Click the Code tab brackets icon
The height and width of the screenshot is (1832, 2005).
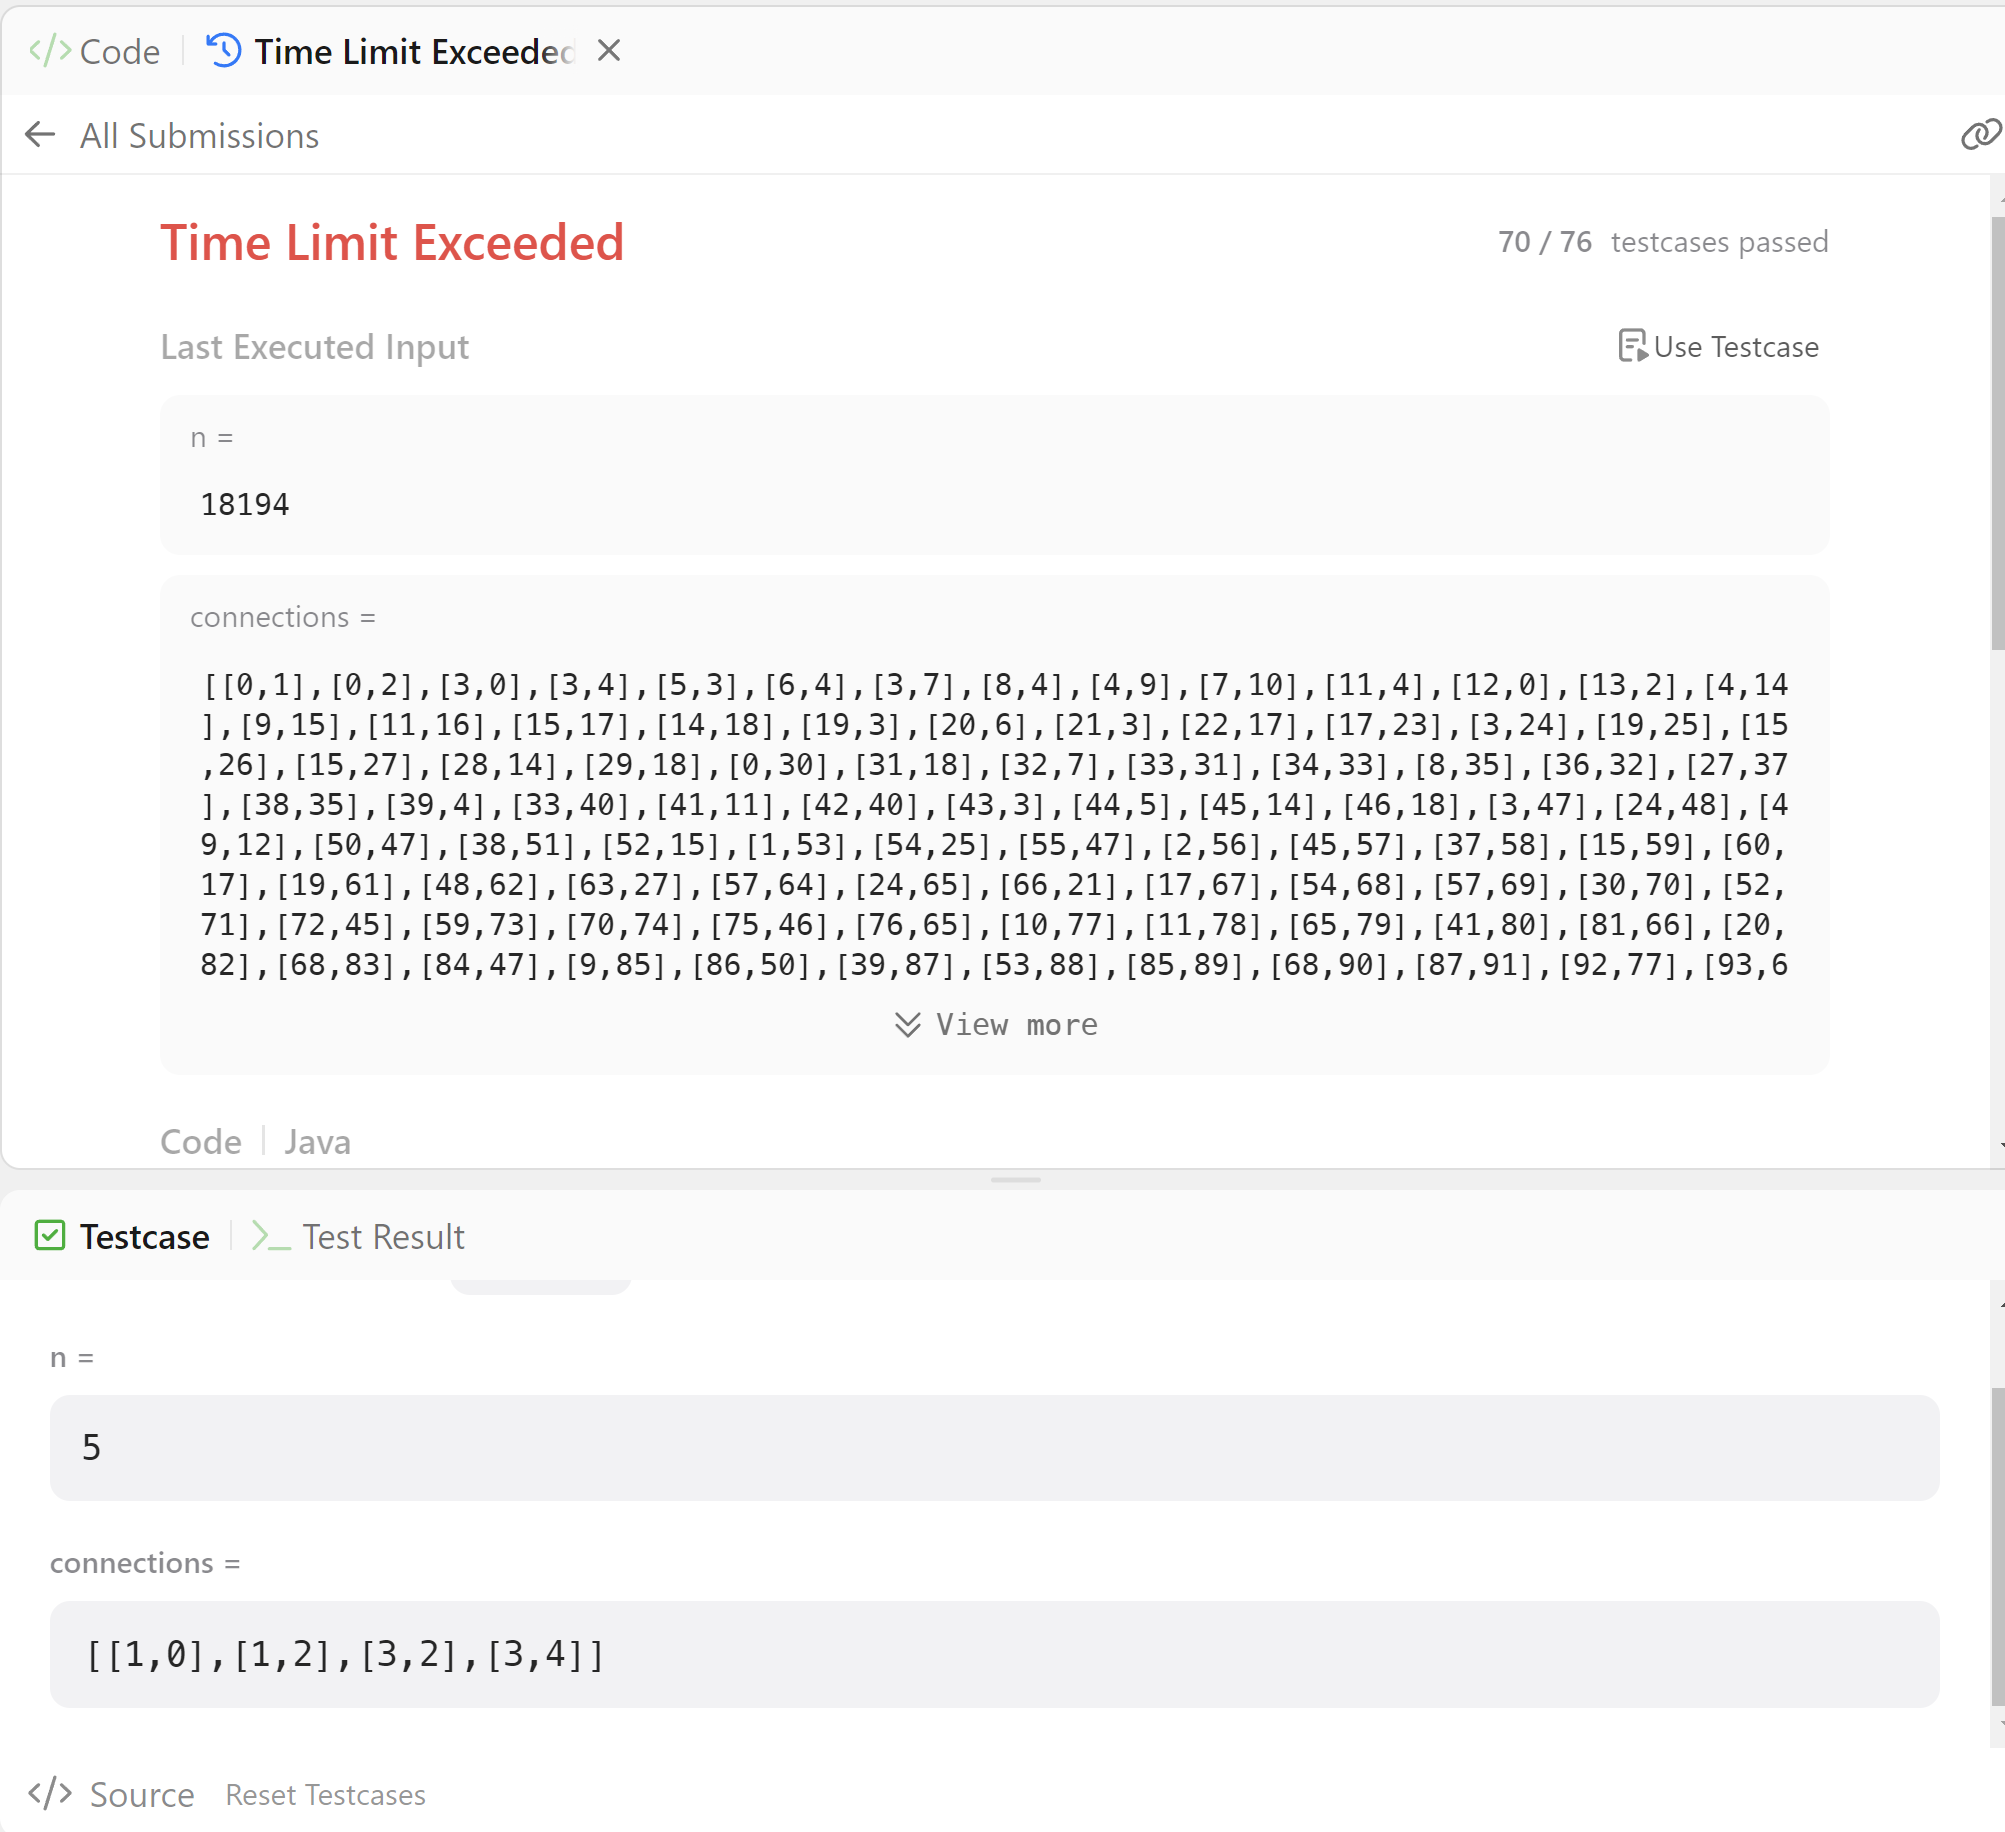50,51
